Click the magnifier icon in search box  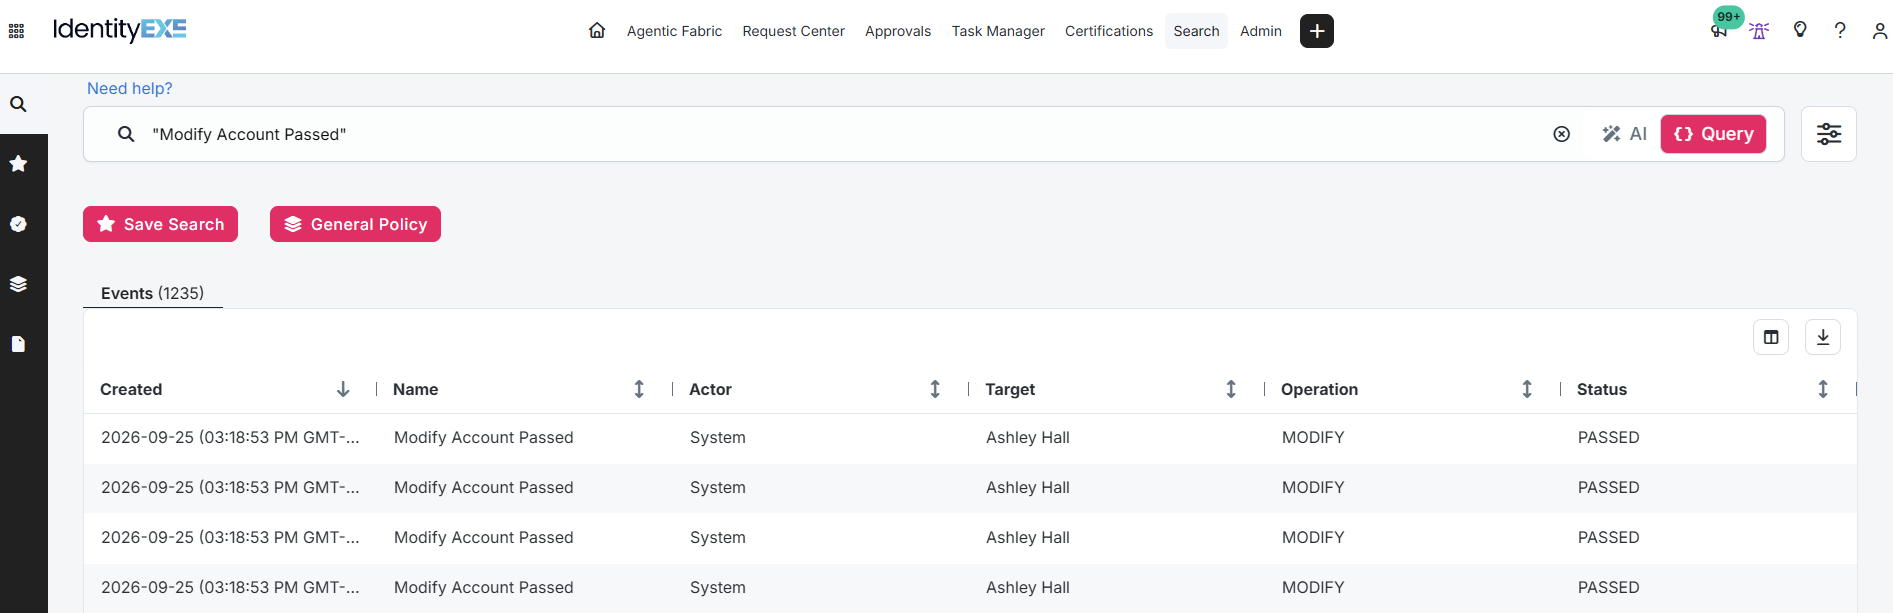[126, 134]
